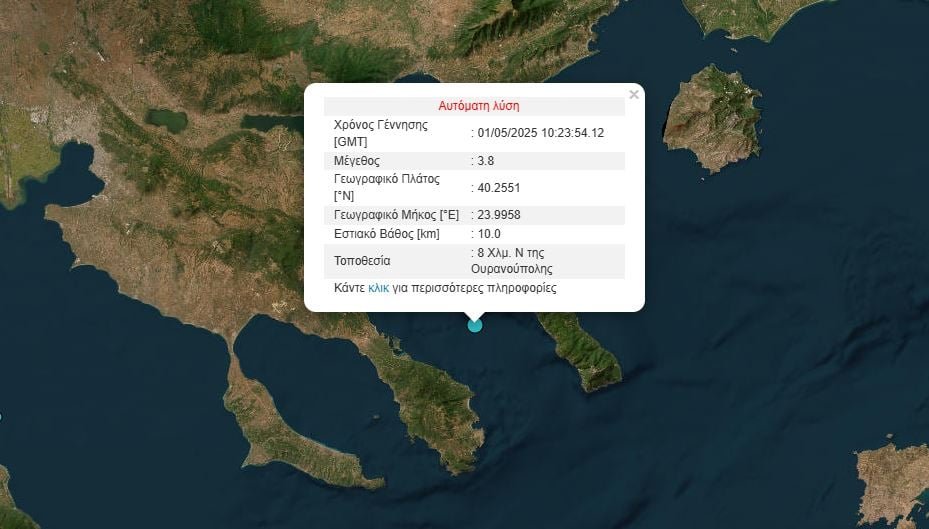Click the location text mentioning Ουρανούπολης
929x529 pixels.
click(x=513, y=261)
